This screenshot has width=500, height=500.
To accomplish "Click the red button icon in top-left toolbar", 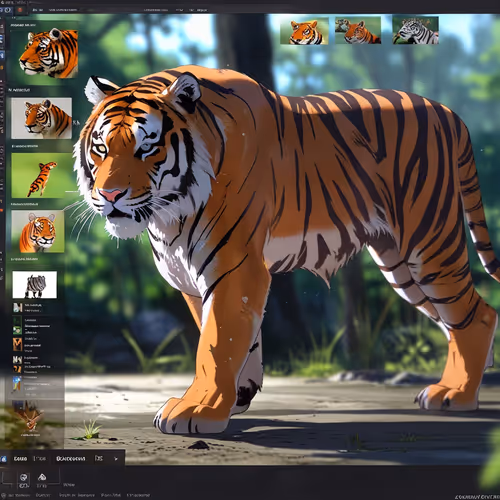I will (x=20, y=10).
